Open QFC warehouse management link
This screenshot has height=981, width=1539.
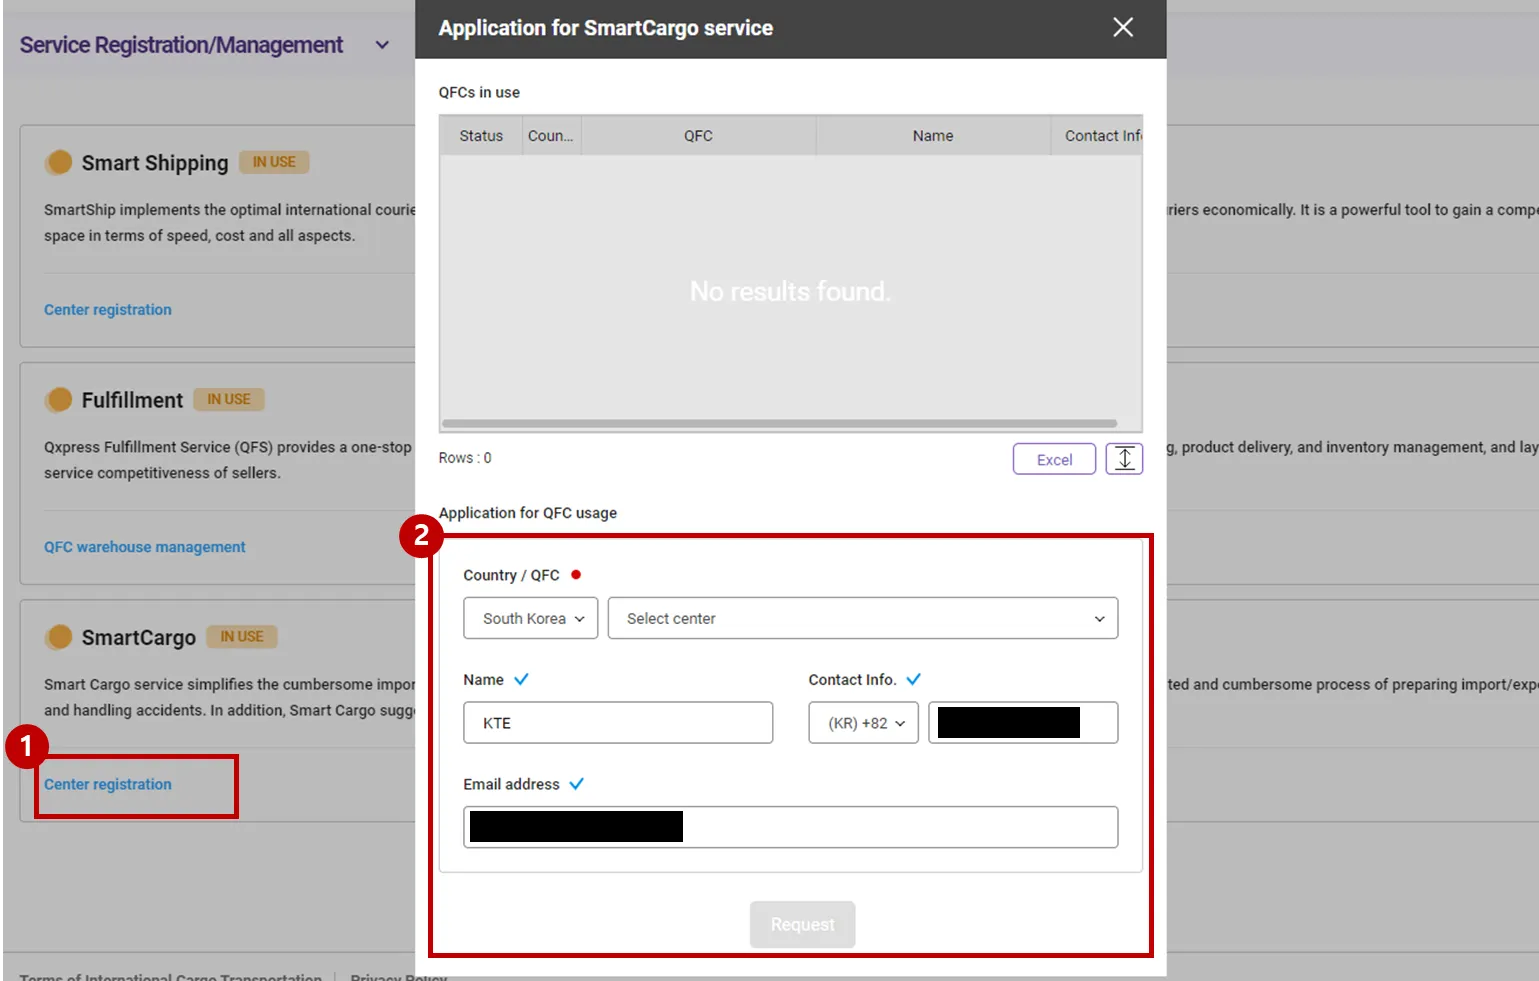tap(145, 547)
